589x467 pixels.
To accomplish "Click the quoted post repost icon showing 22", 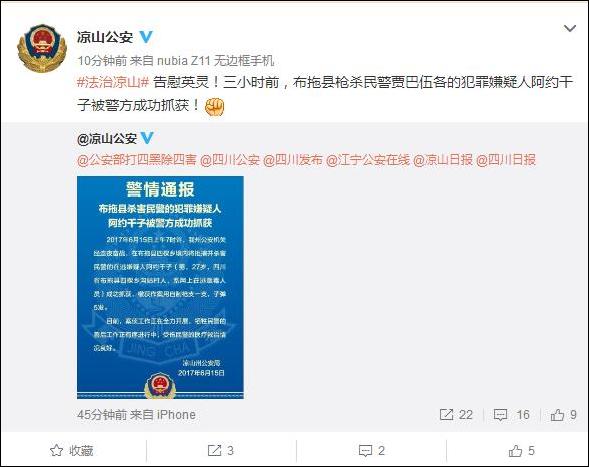I will pyautogui.click(x=456, y=415).
